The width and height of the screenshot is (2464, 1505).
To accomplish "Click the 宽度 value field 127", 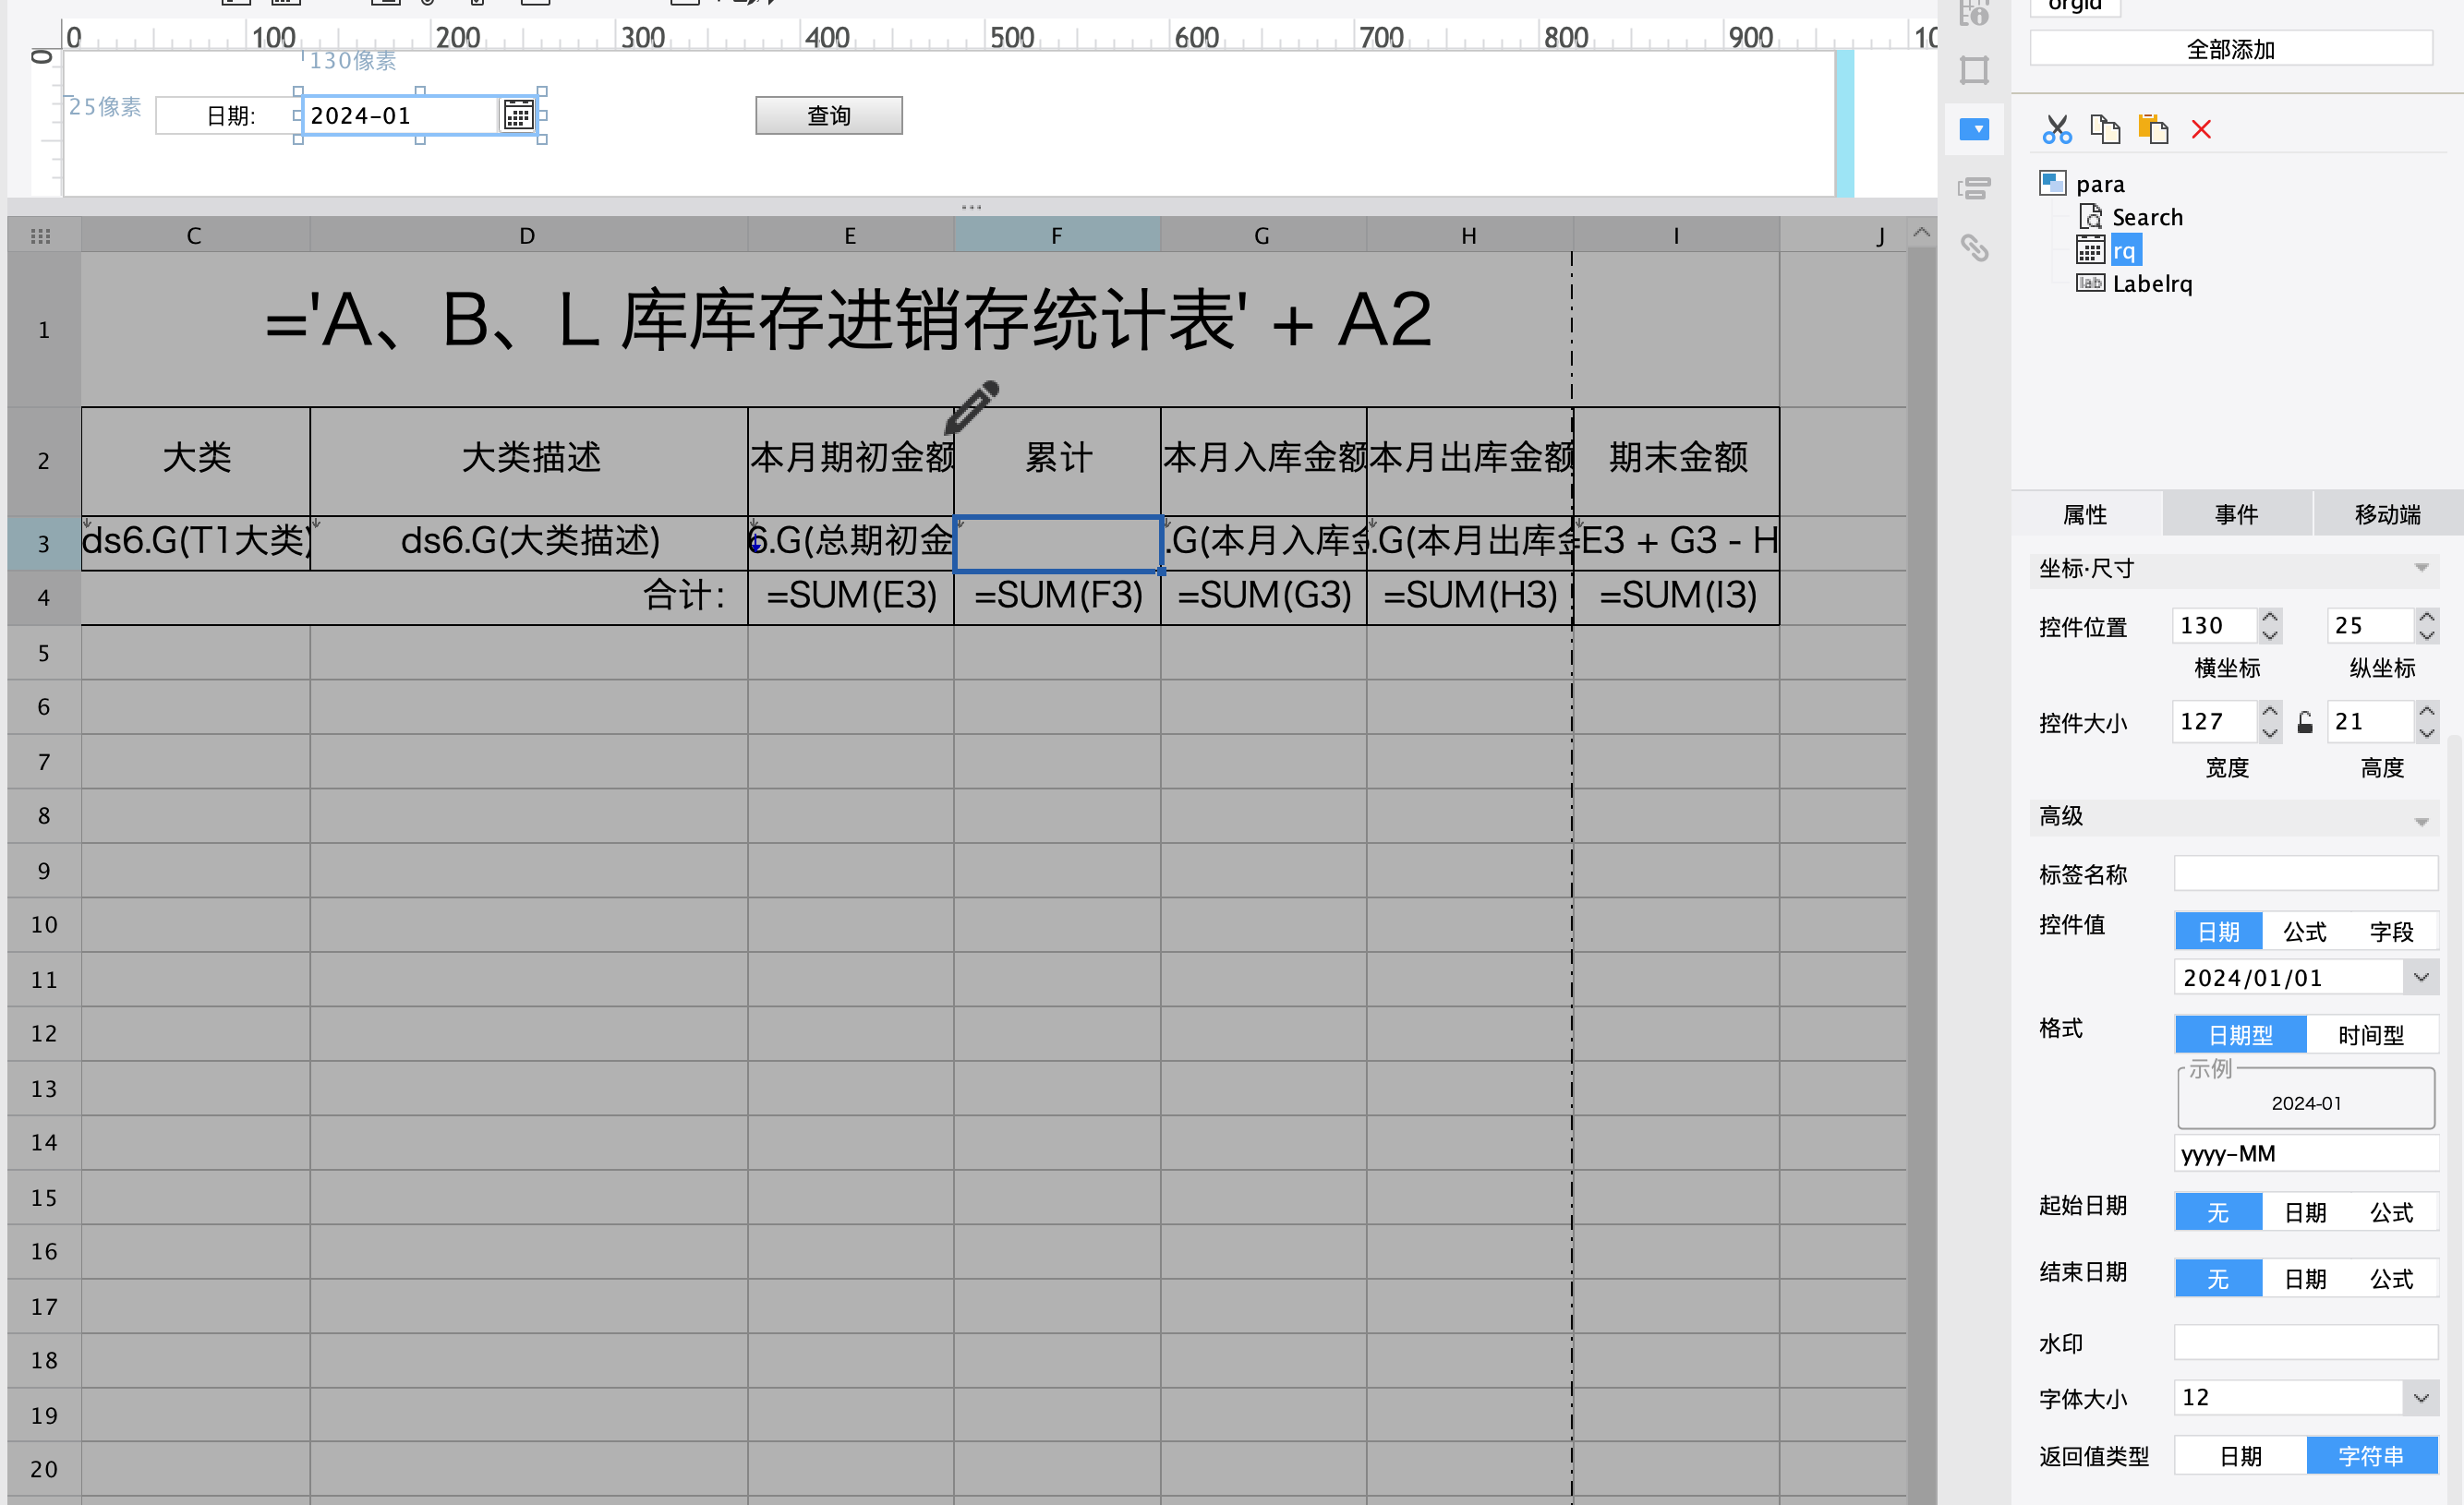I will coord(2215,721).
